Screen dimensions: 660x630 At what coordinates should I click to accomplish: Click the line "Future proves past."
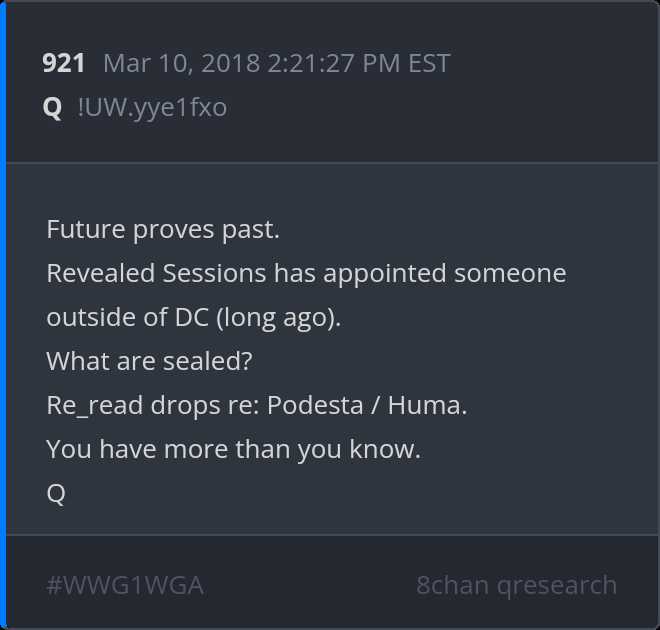(x=163, y=229)
